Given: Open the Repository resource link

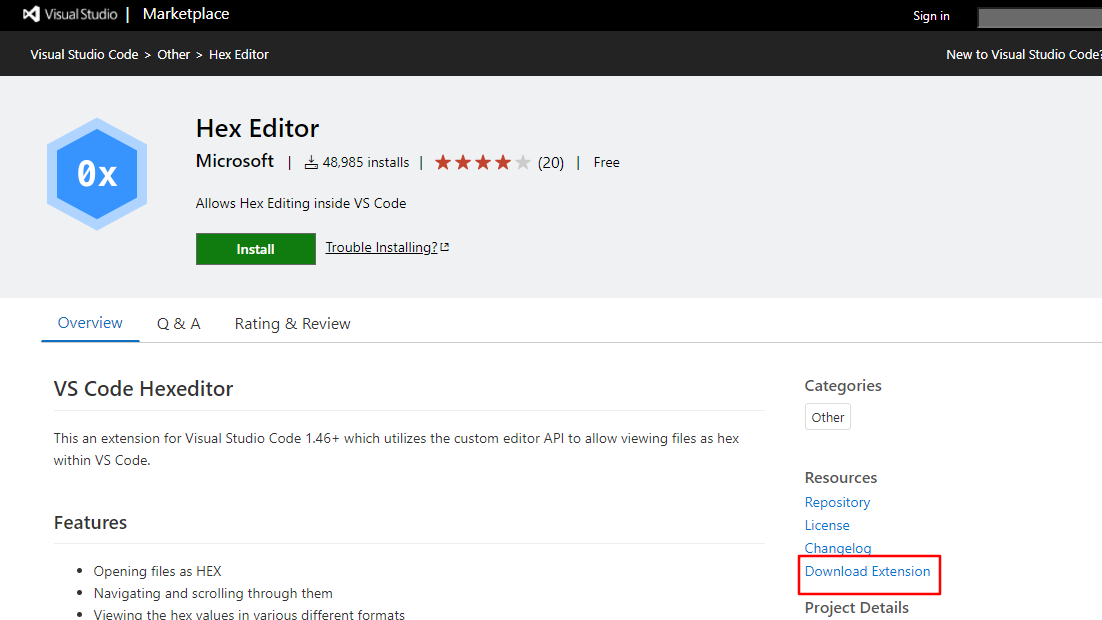Looking at the screenshot, I should pos(837,502).
